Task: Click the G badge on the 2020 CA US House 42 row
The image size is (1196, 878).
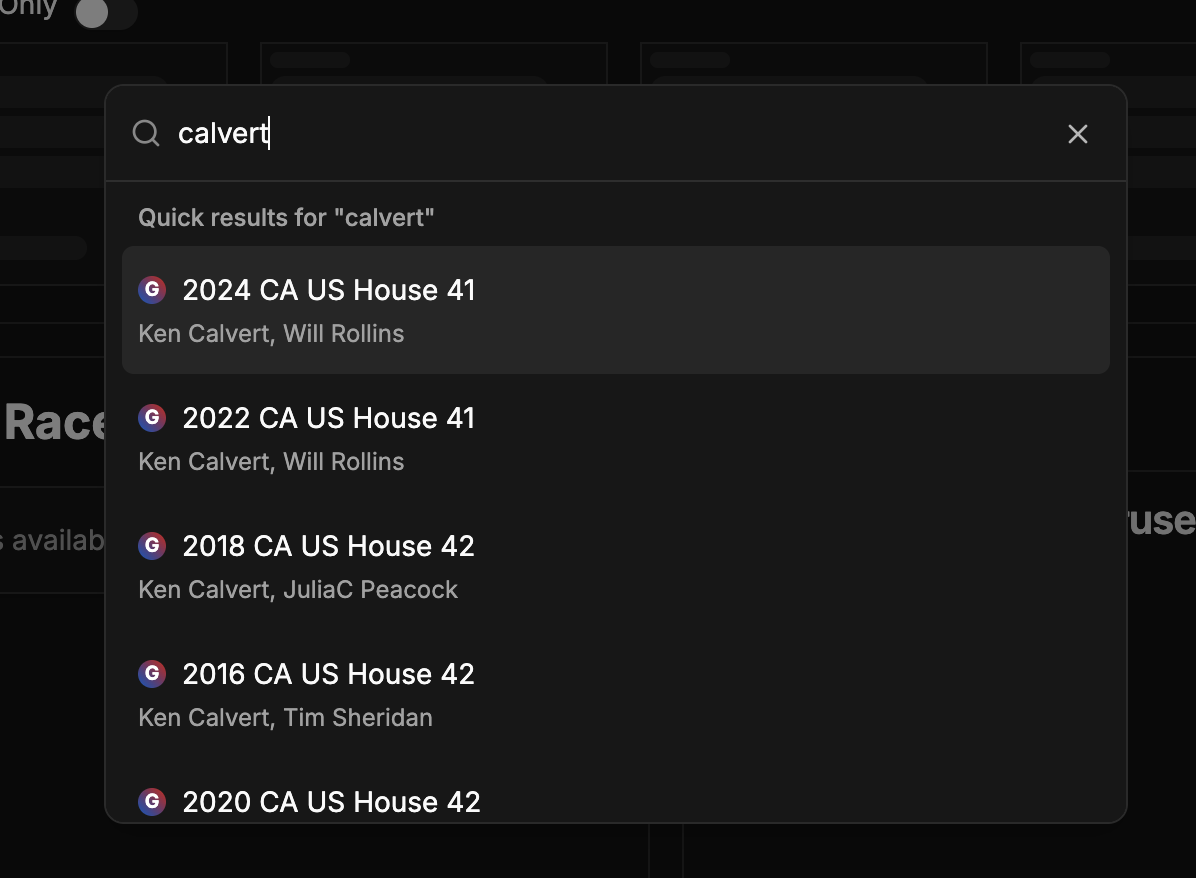Action: click(151, 801)
